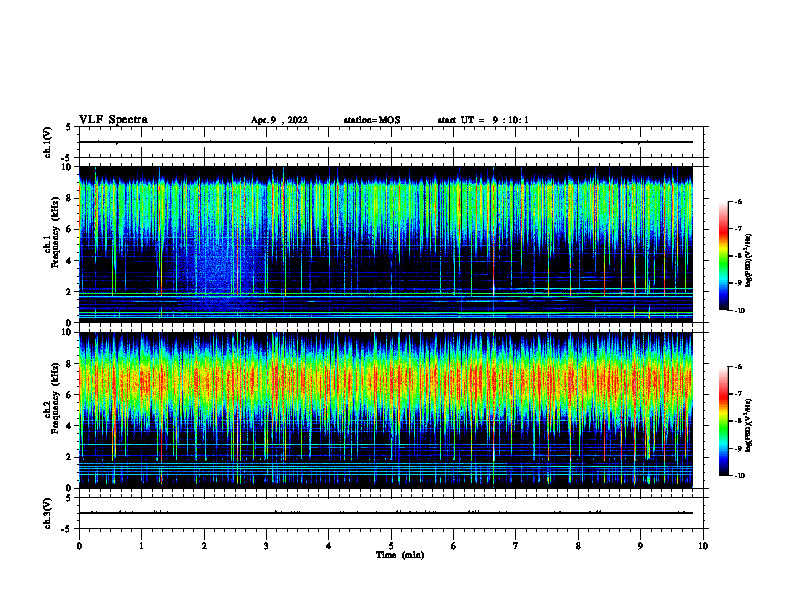
Task: Select the date text "Apr. 9 , 2022"
Action: [279, 120]
